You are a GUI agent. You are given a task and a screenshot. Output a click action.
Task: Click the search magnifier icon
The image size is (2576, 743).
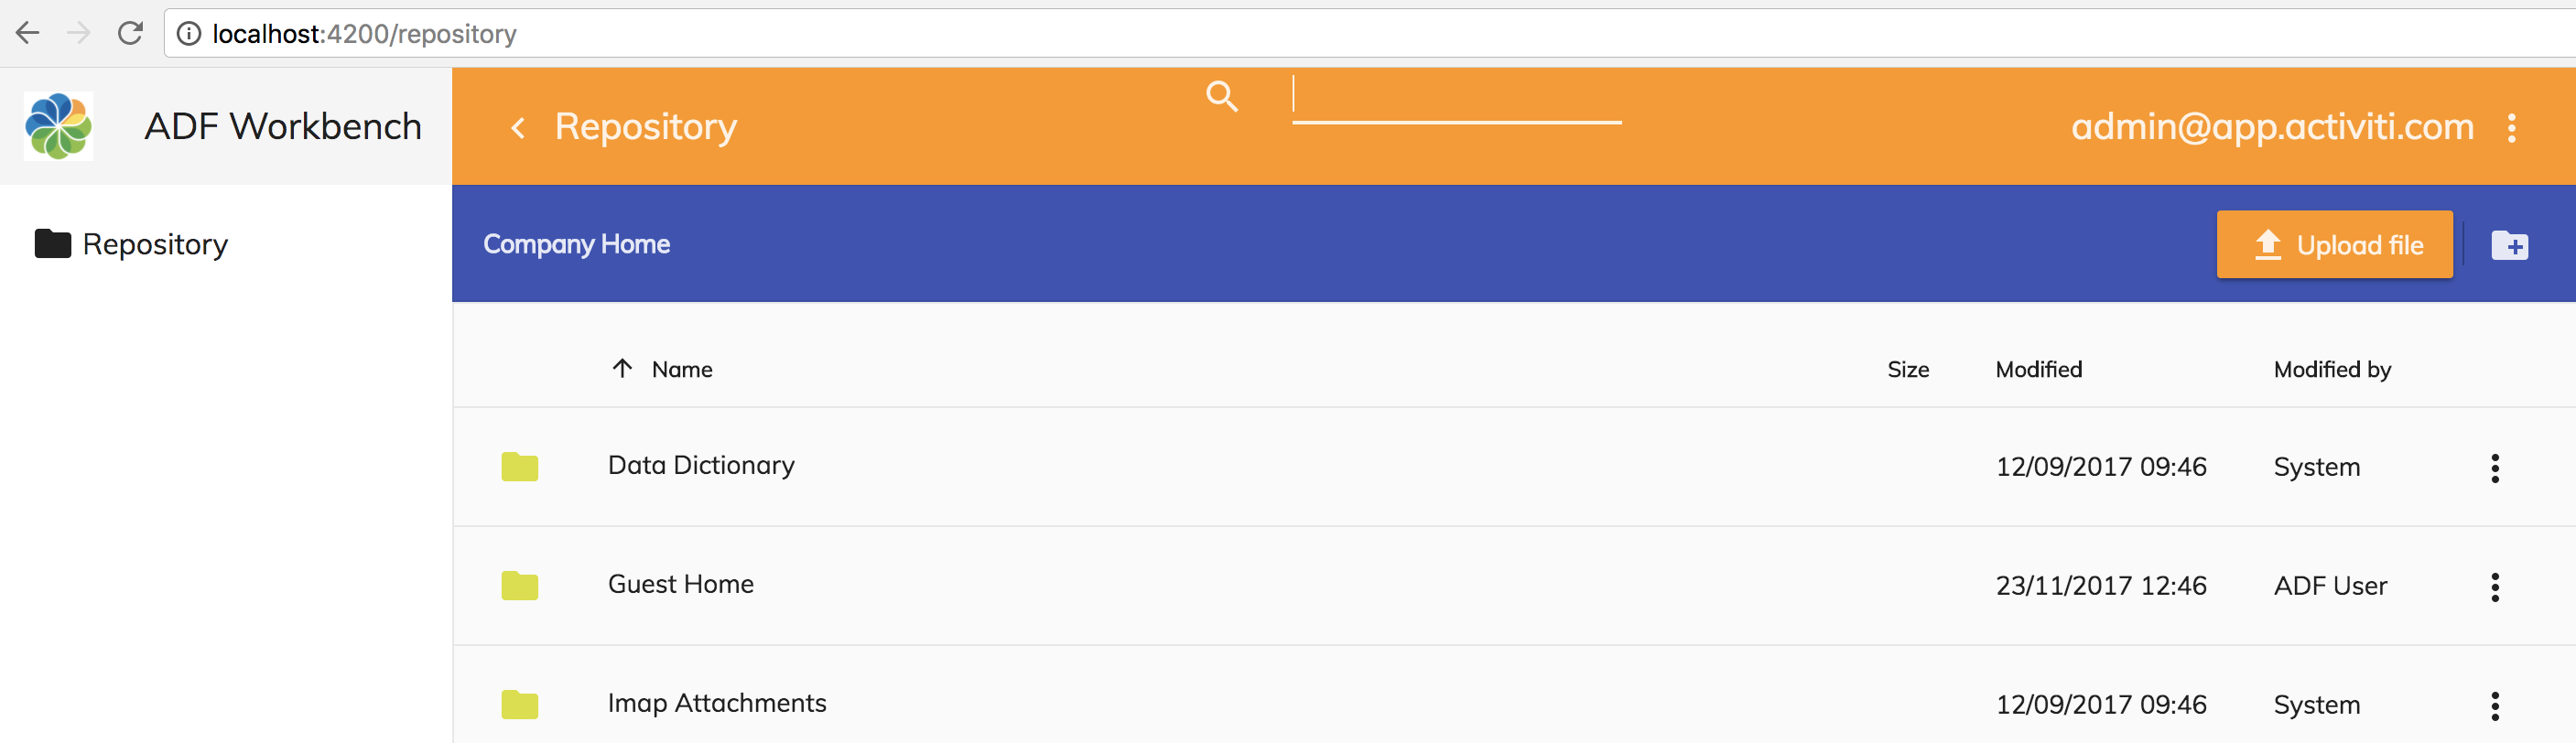[1221, 97]
